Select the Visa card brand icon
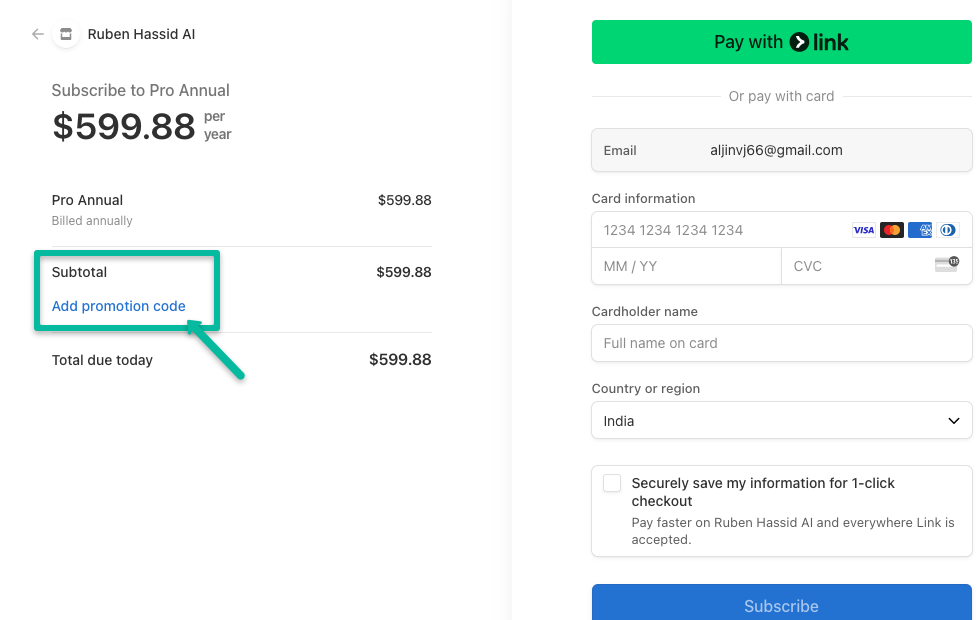978x620 pixels. 863,230
